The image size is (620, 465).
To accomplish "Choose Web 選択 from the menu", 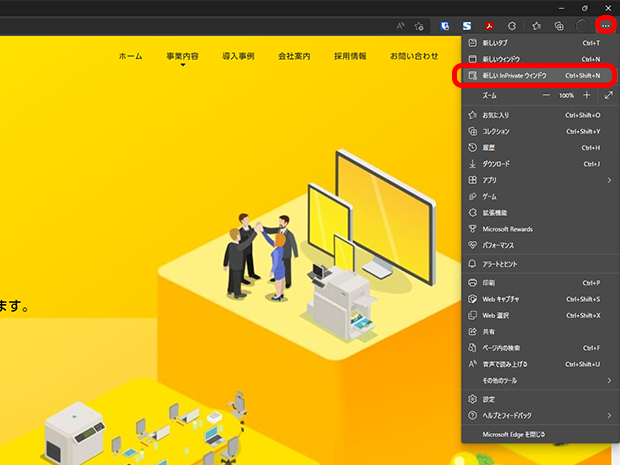I will [541, 316].
